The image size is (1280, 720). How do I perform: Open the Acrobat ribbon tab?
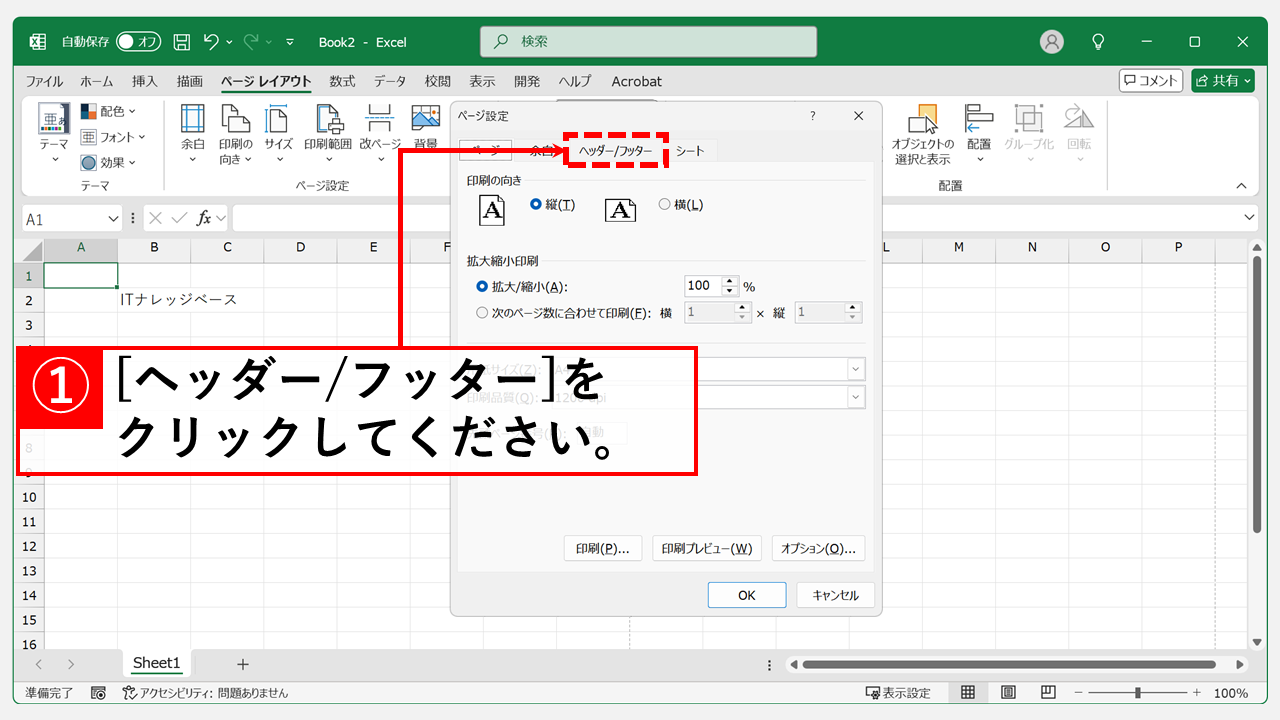[x=637, y=81]
